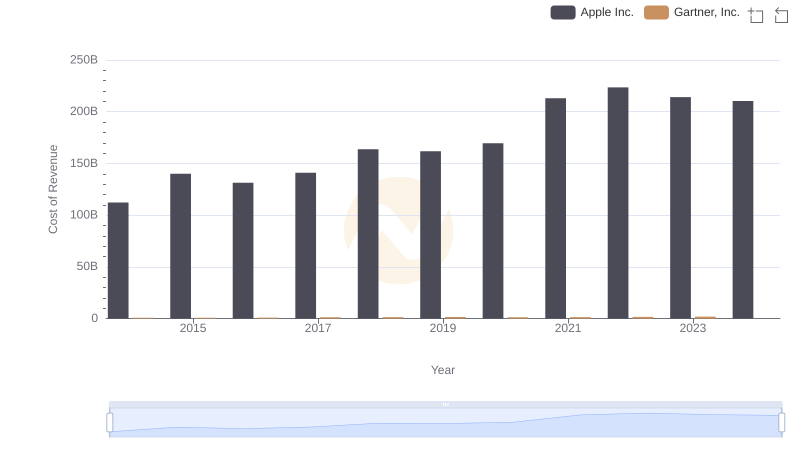Click the data zoom top drag bar

(445, 404)
